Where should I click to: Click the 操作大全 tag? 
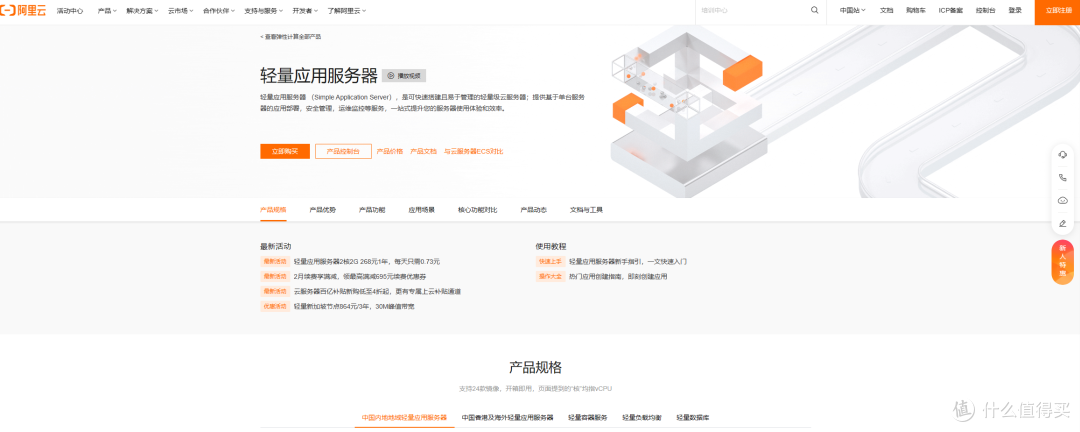(550, 276)
